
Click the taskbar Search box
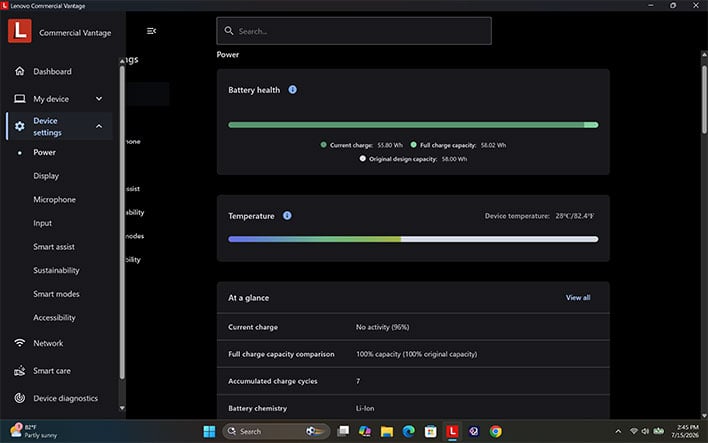click(276, 431)
